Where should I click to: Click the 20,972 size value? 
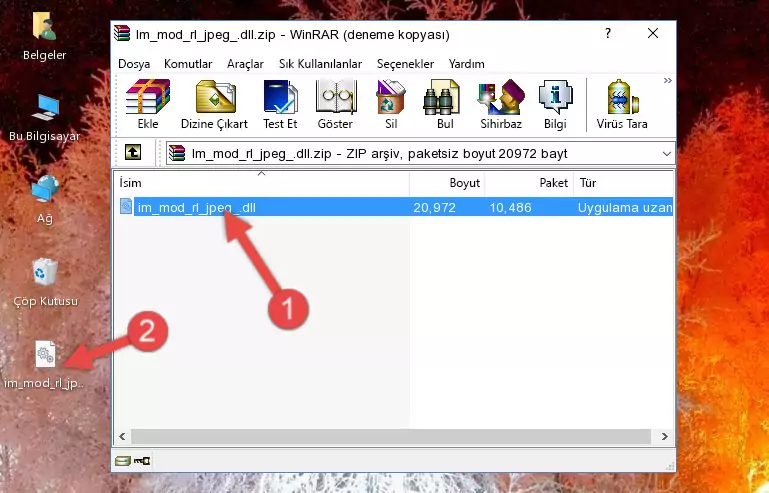tap(435, 208)
